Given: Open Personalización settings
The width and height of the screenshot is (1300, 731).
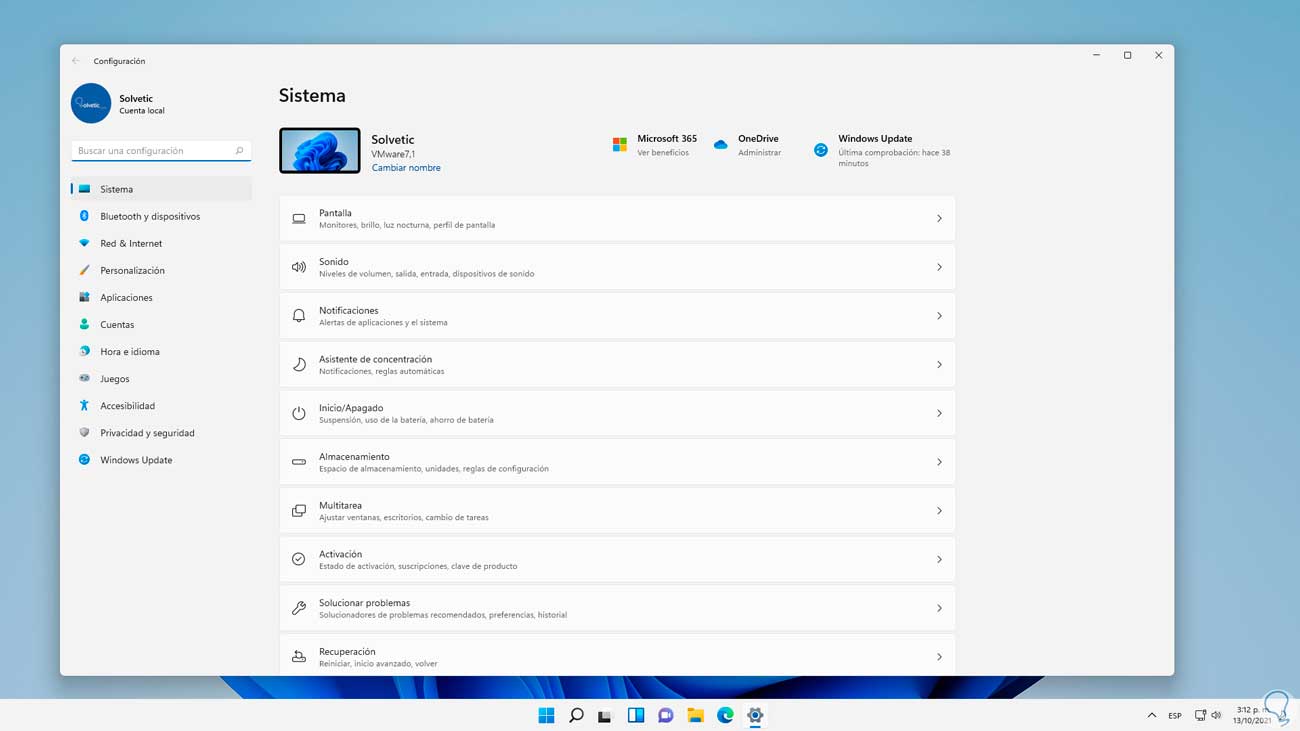Looking at the screenshot, I should (x=161, y=270).
